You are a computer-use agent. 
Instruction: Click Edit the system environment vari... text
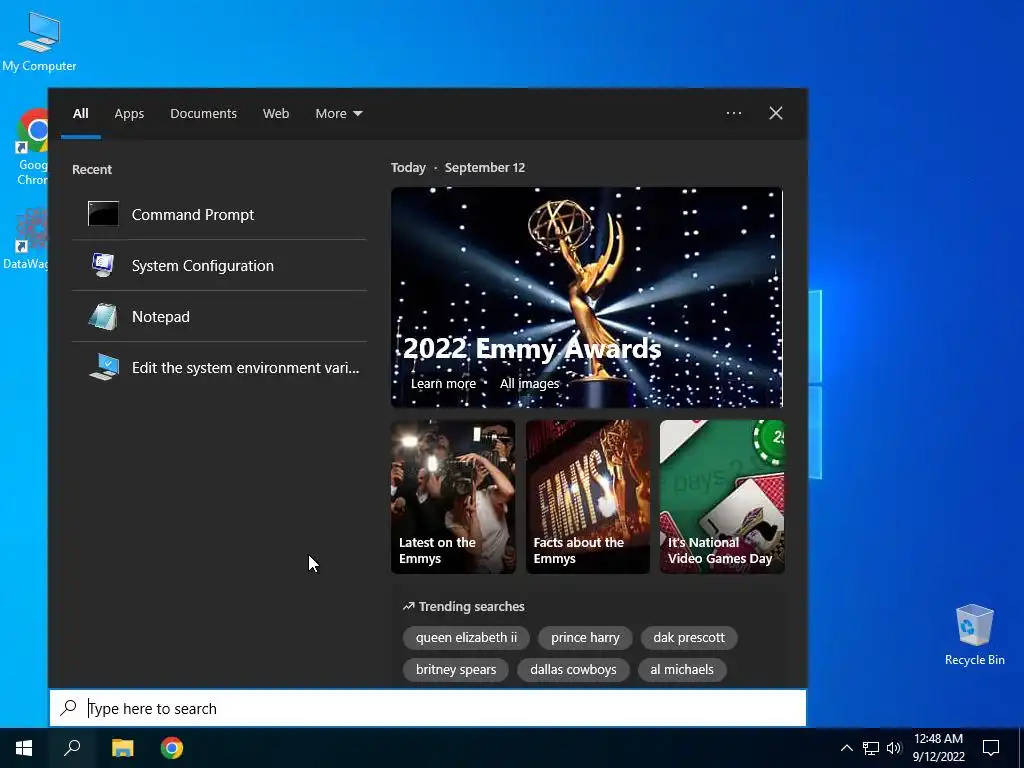[246, 368]
